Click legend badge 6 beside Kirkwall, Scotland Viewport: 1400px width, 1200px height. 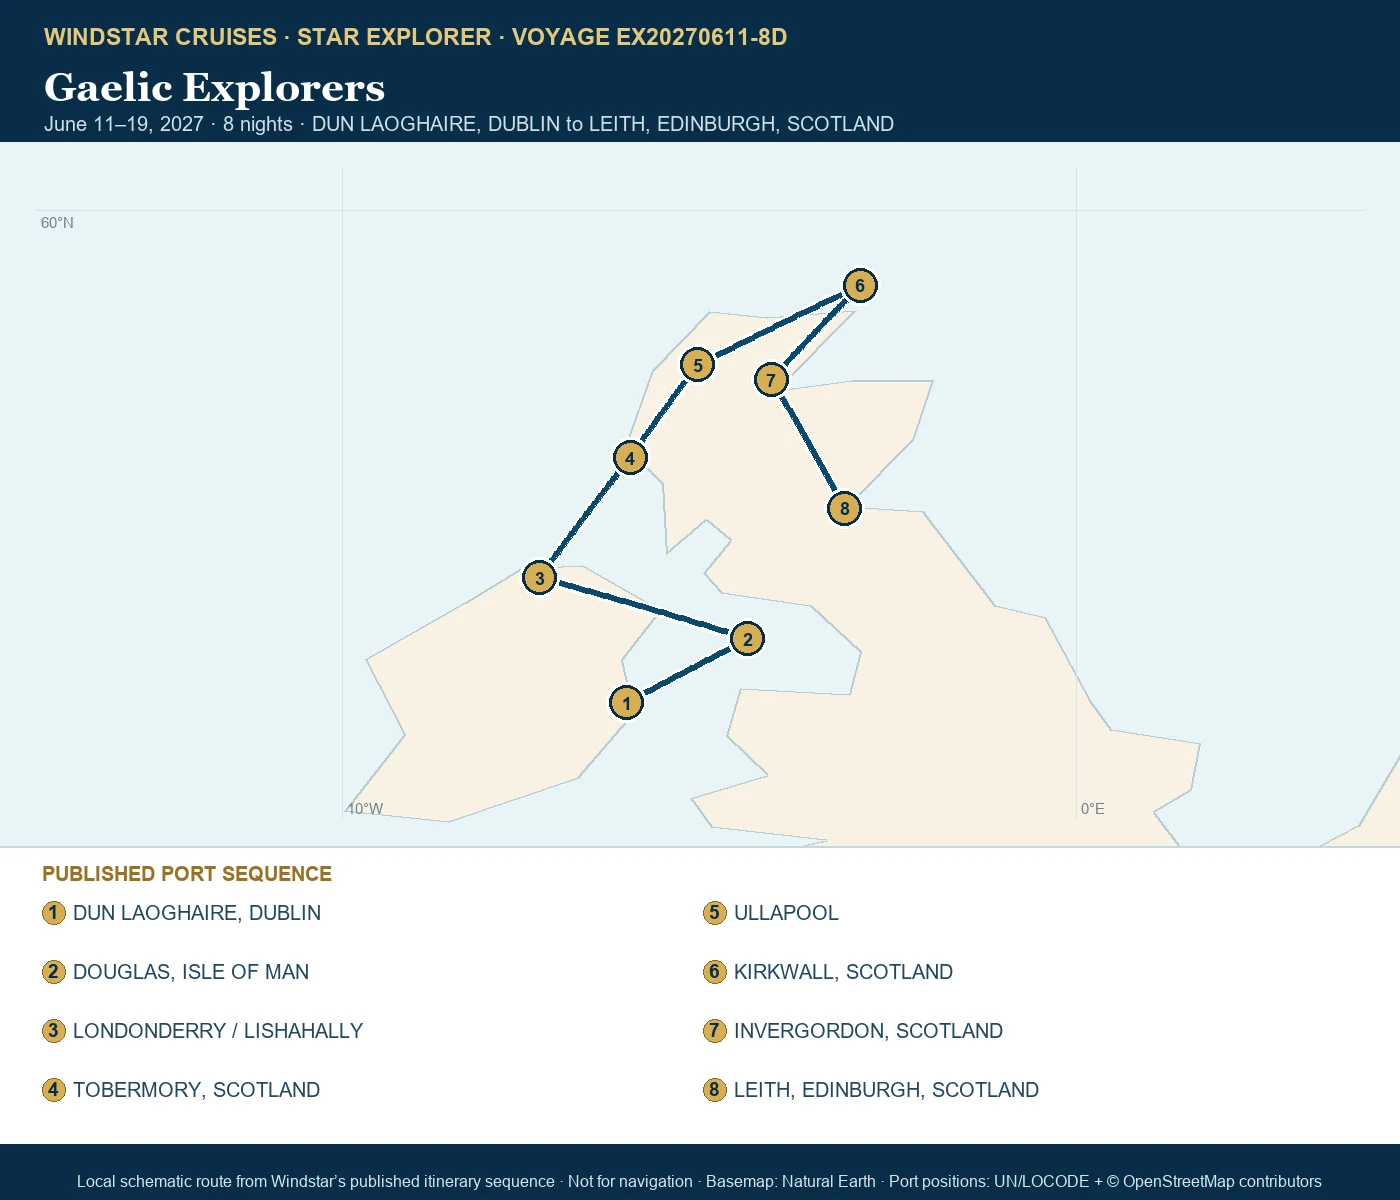coord(714,972)
